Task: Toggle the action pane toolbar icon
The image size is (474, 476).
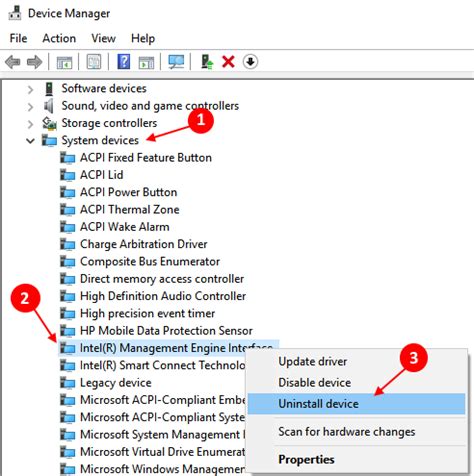Action: [146, 62]
